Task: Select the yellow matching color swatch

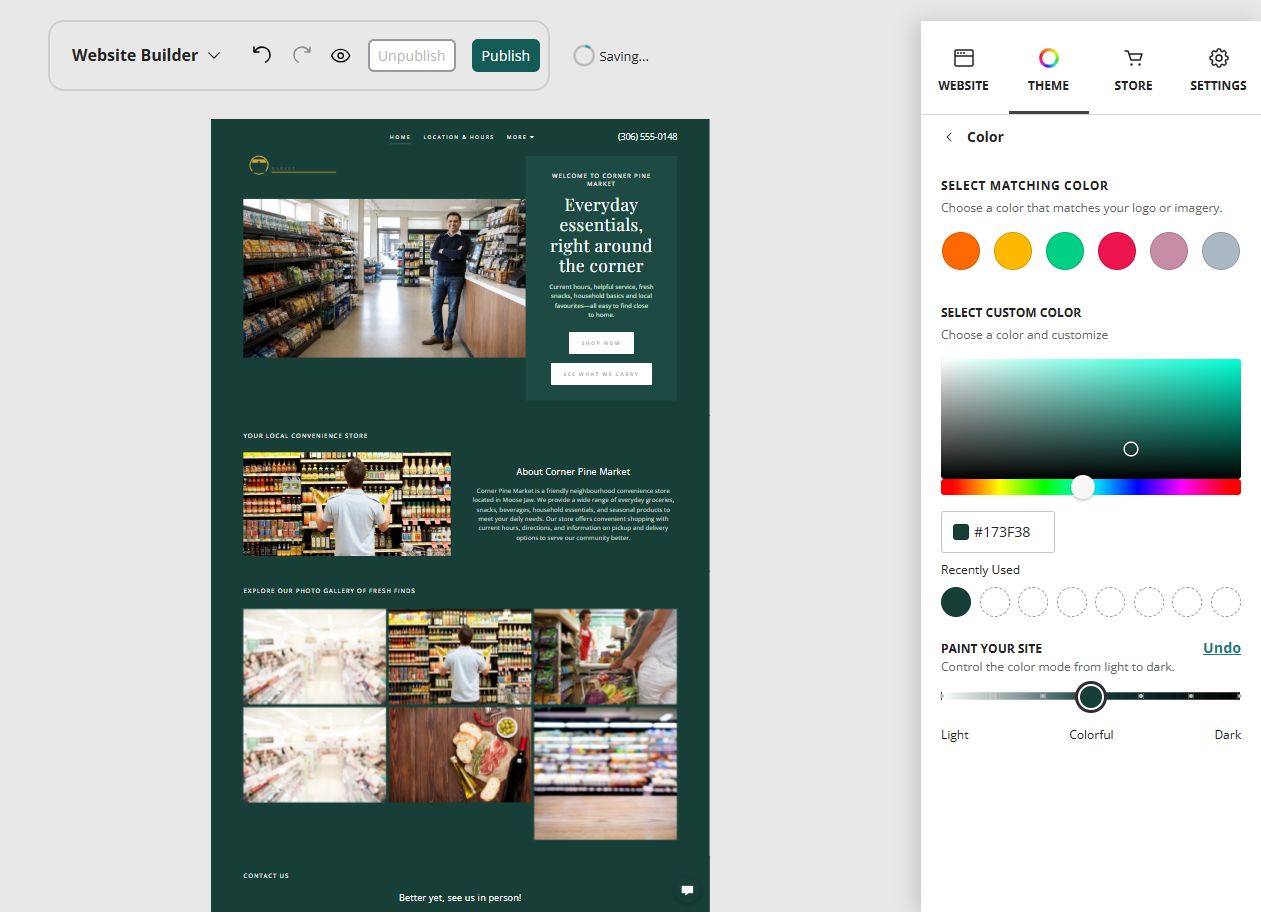Action: [x=1013, y=251]
